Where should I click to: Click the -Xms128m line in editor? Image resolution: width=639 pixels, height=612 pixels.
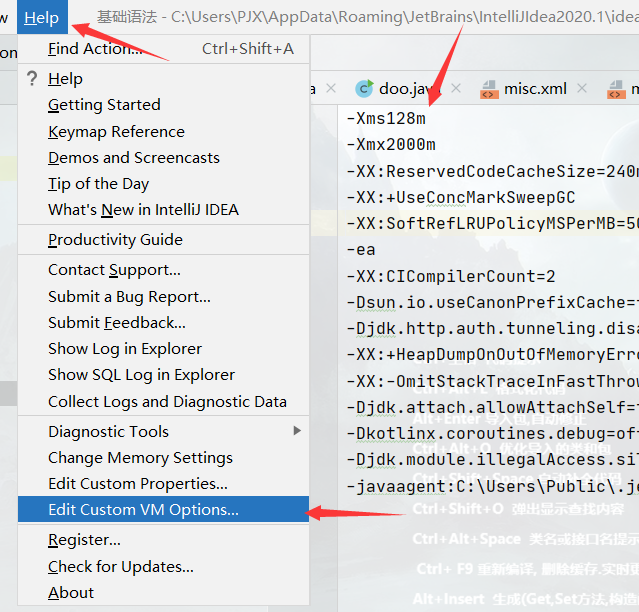(x=386, y=119)
